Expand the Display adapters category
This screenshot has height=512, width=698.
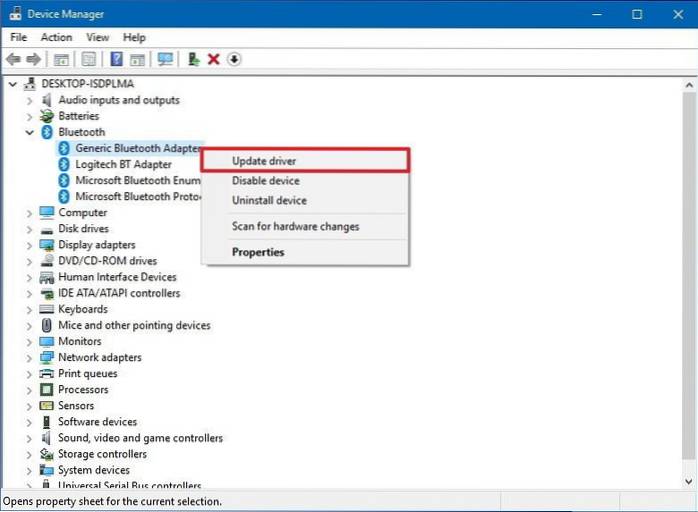point(27,245)
